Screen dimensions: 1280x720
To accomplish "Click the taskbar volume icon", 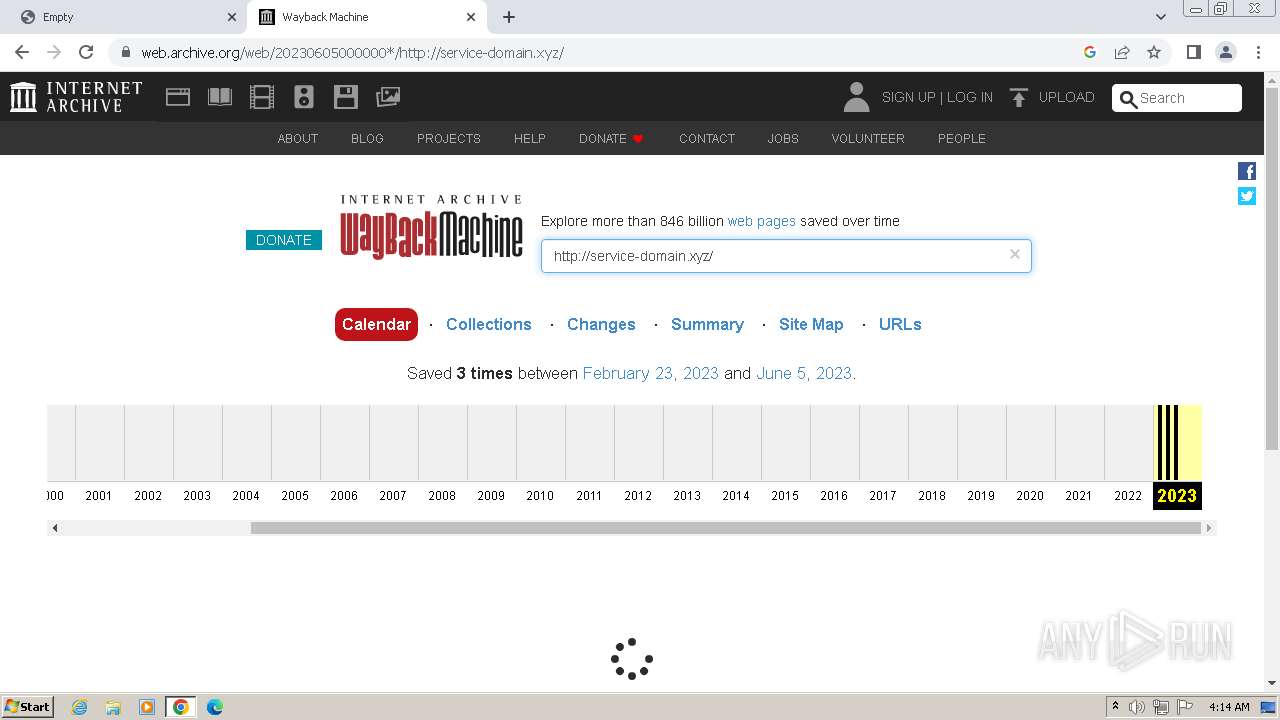I will click(1137, 707).
